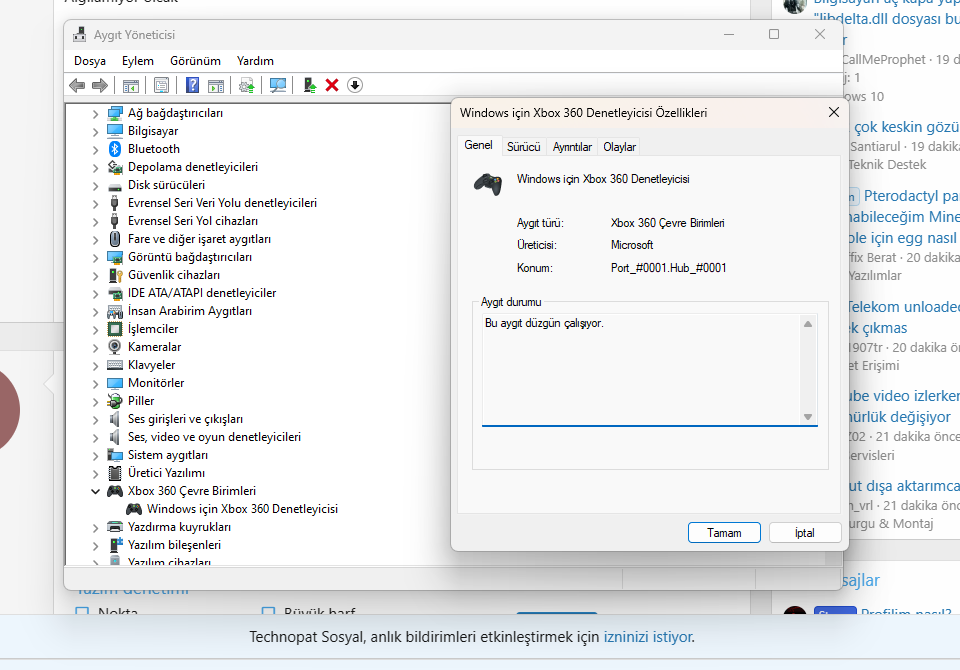Collapse the Xbox 360 Çevre Birimleri node
The image size is (960, 670).
[96, 491]
